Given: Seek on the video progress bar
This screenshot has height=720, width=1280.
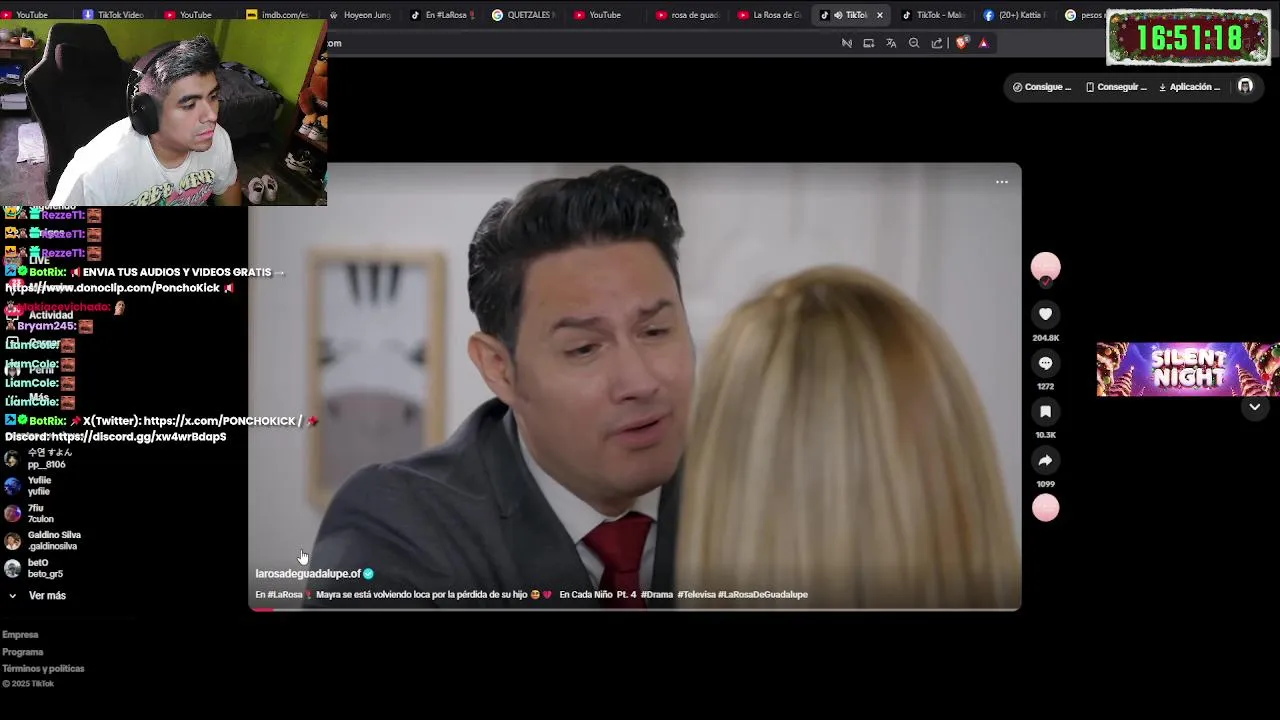Looking at the screenshot, I should click(635, 609).
